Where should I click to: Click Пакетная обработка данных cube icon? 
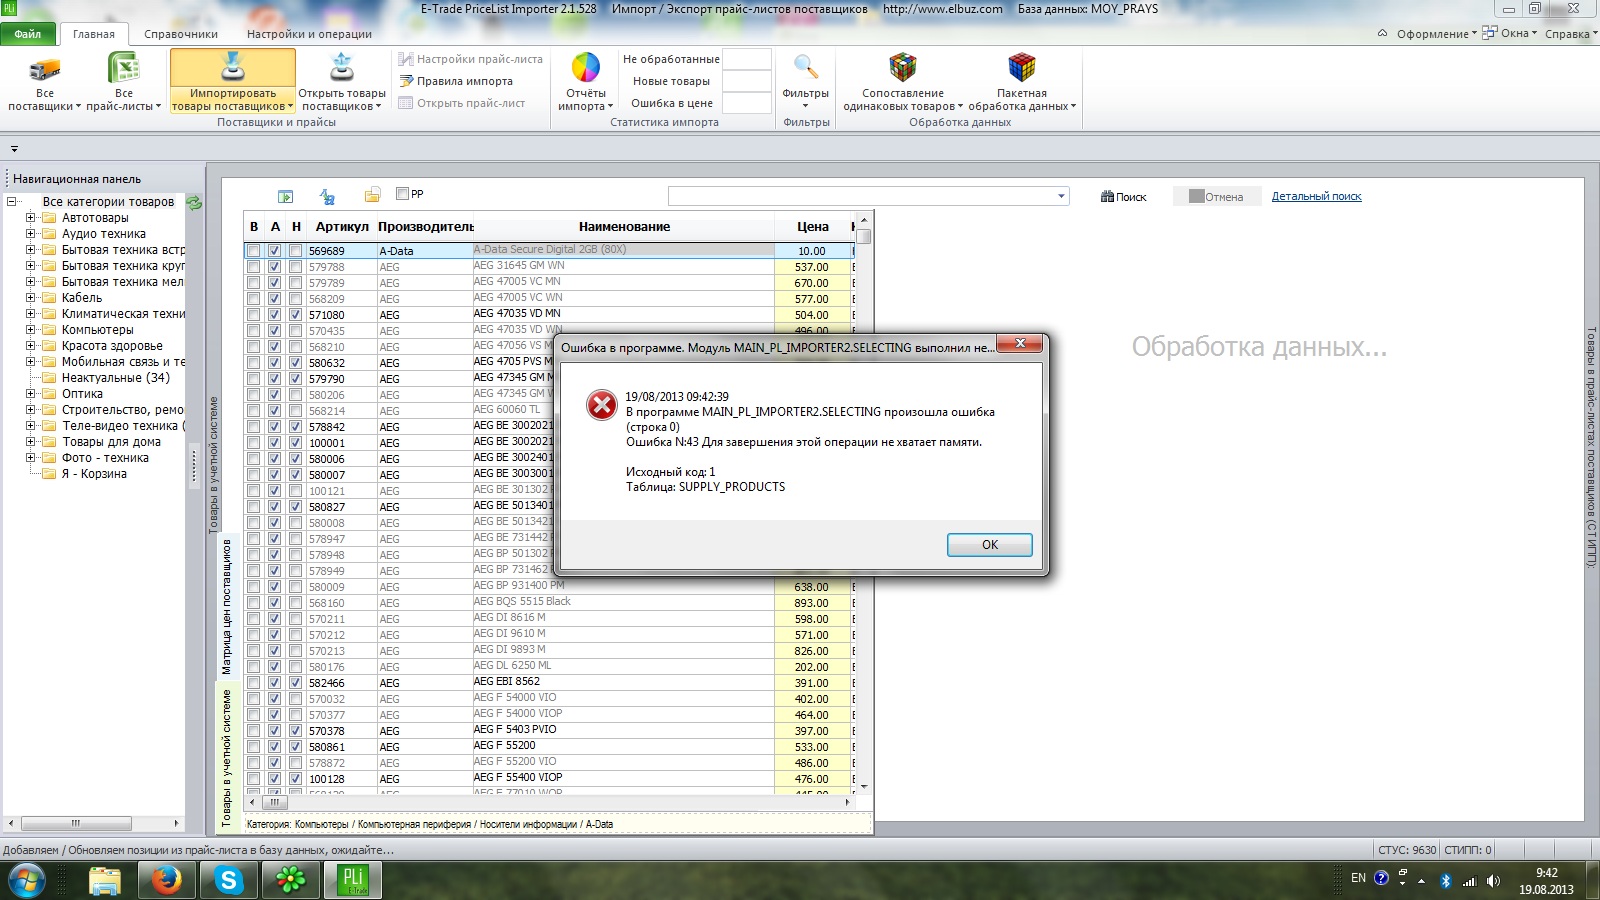click(x=1021, y=67)
